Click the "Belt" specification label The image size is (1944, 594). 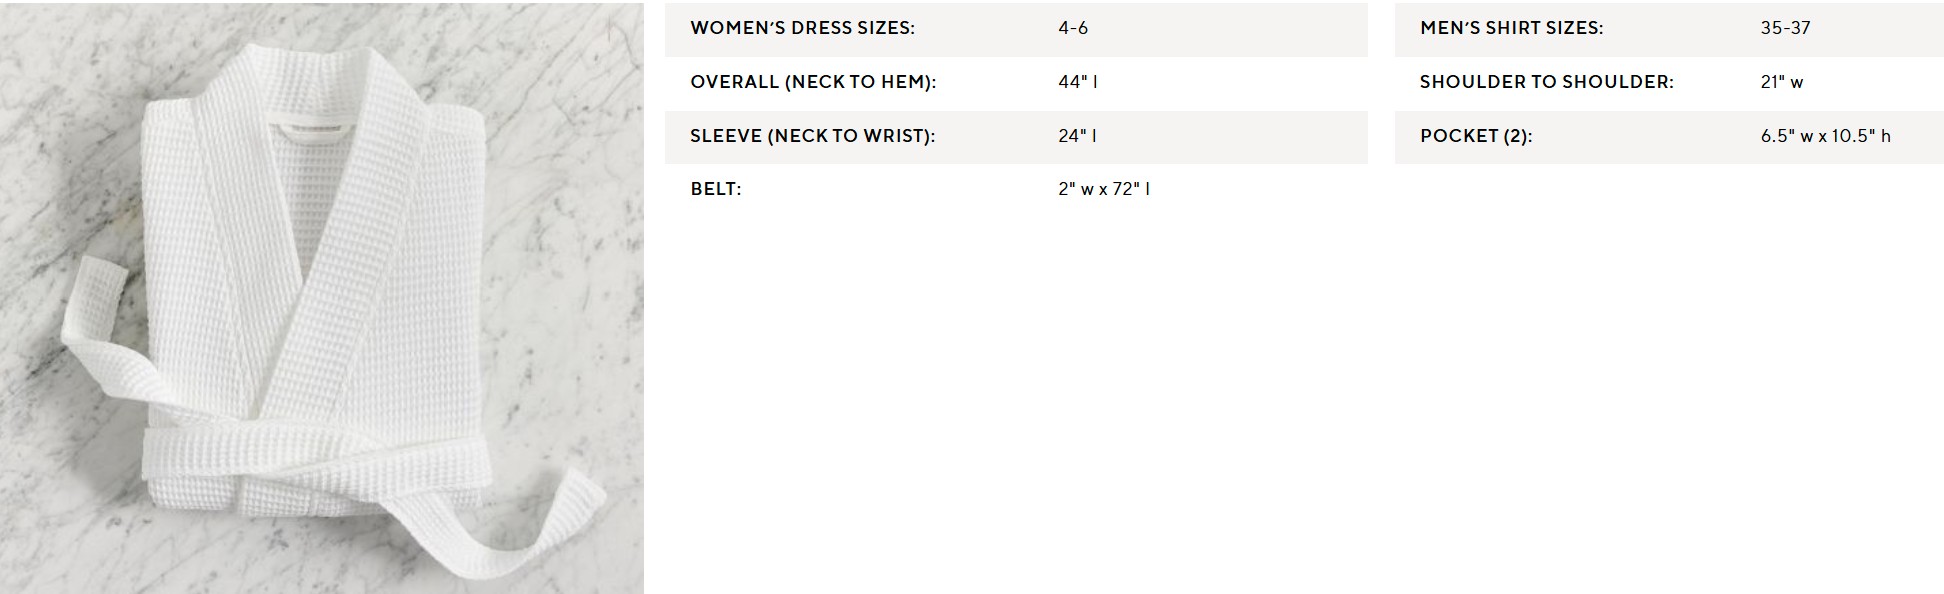[716, 189]
